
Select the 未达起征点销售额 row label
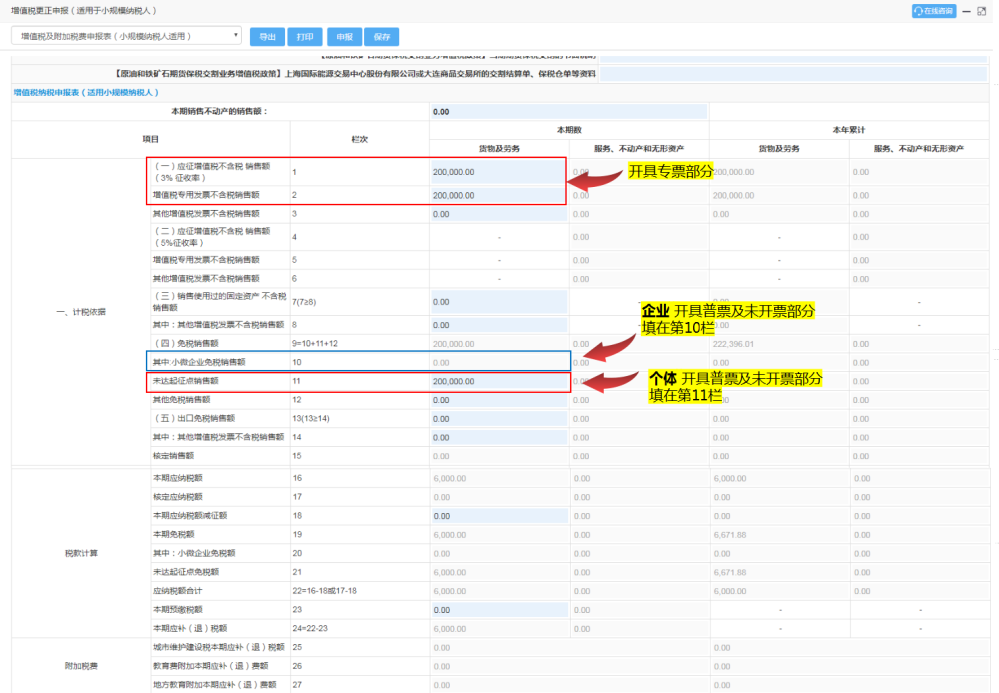tap(185, 381)
